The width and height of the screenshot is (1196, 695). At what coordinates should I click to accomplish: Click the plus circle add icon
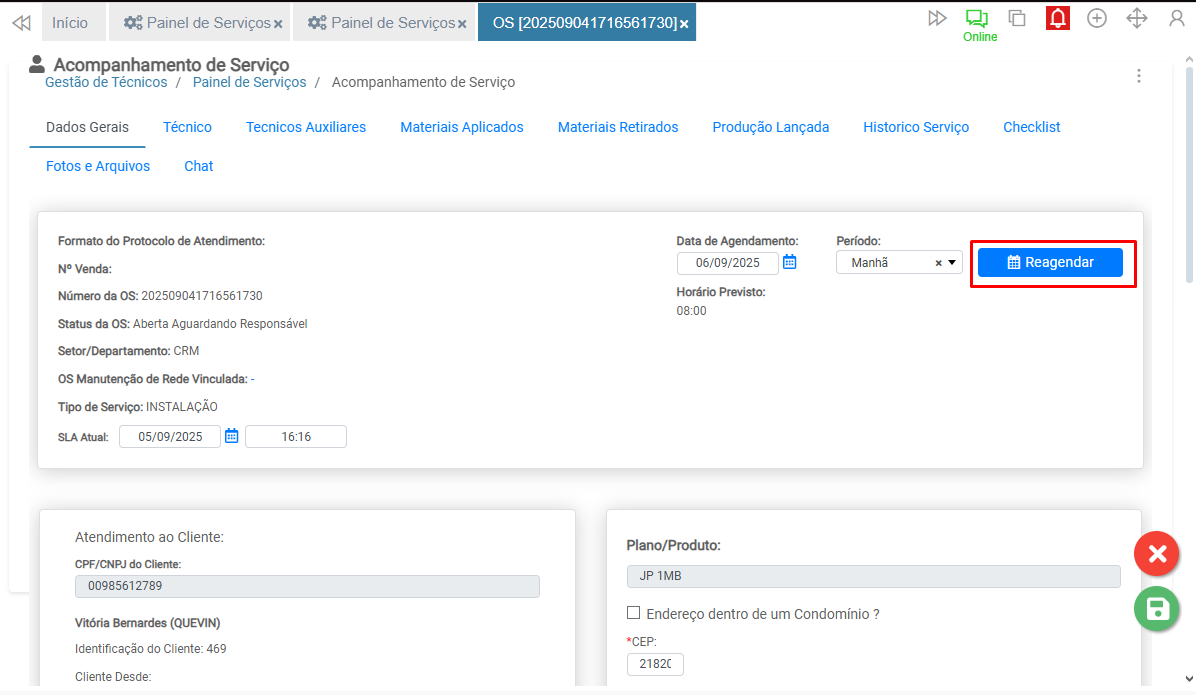[x=1097, y=19]
